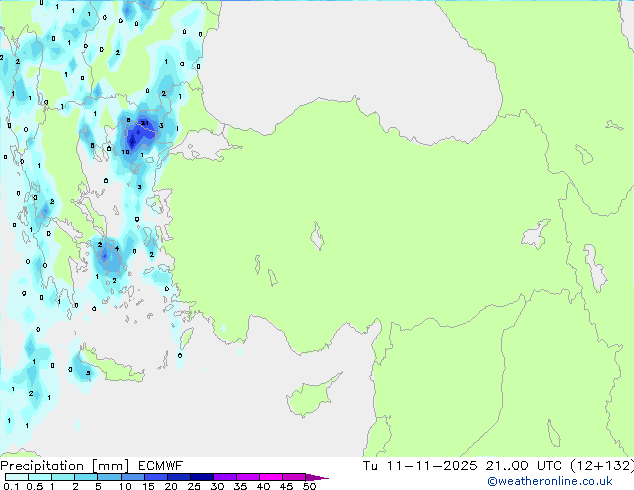Click the 20–25 mm legend color swatch
634x490 pixels.
click(x=179, y=477)
